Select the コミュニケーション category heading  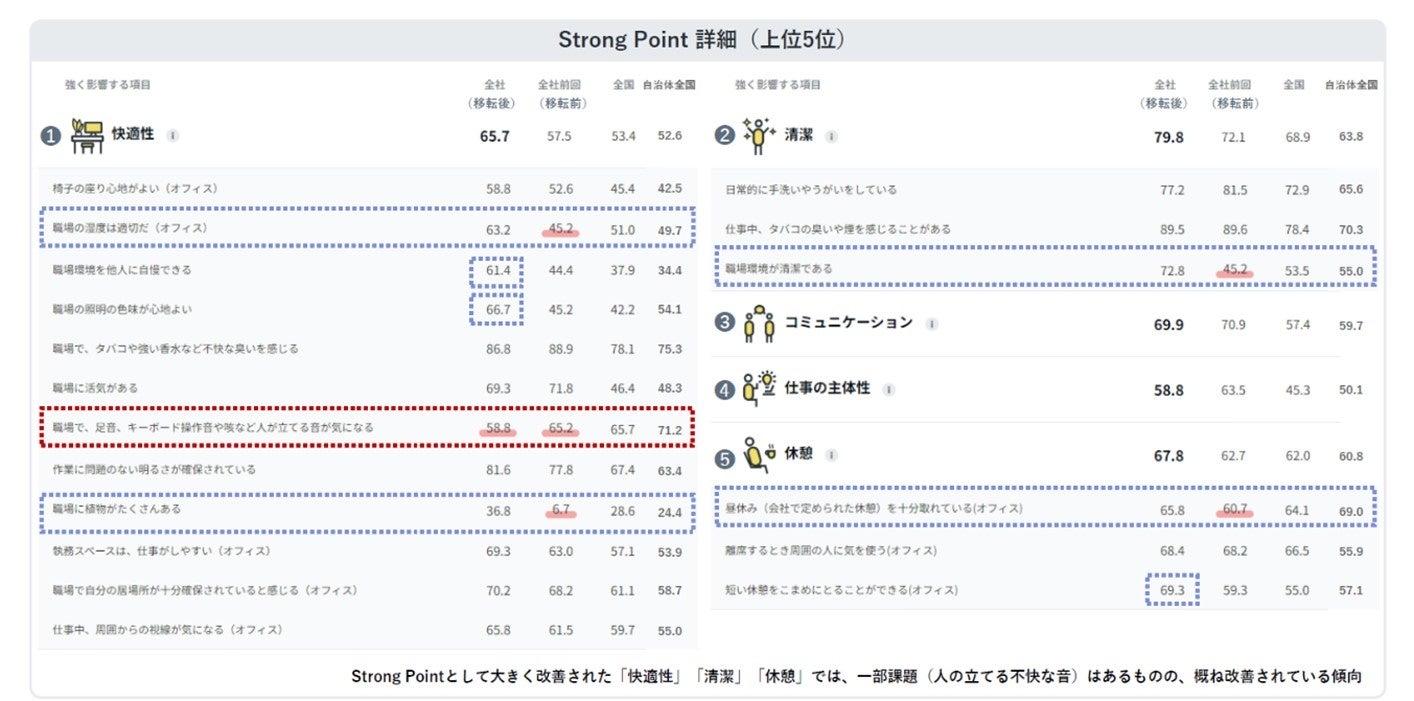tap(848, 323)
